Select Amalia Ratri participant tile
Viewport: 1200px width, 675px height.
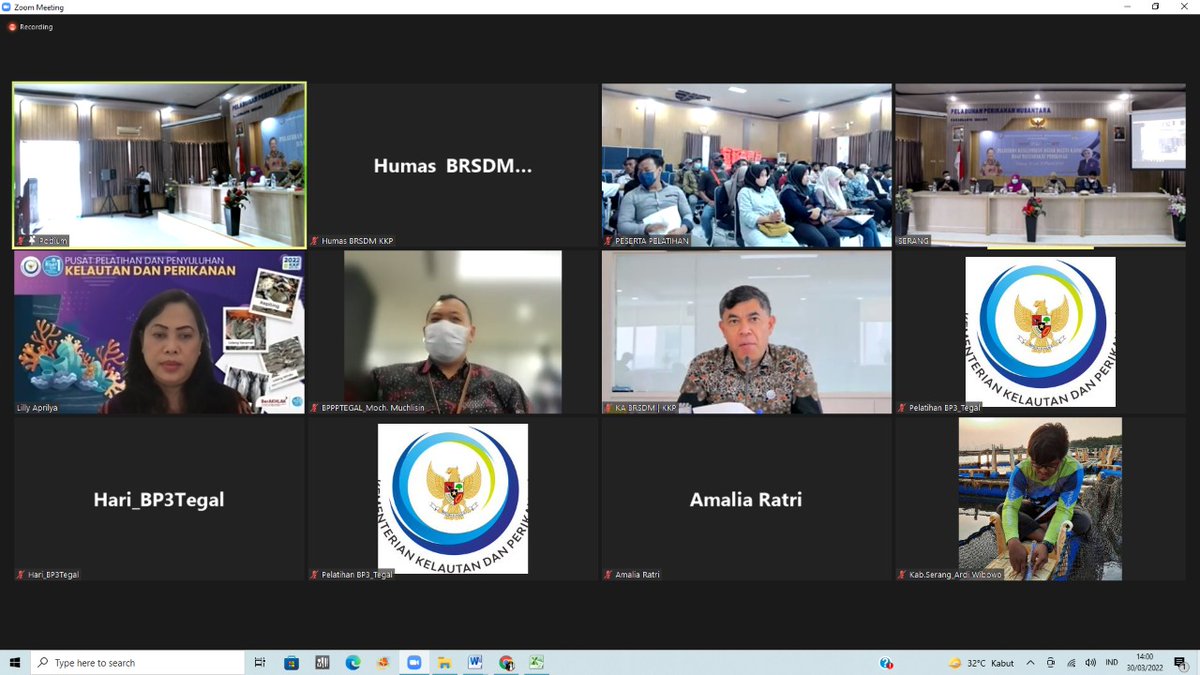(747, 499)
